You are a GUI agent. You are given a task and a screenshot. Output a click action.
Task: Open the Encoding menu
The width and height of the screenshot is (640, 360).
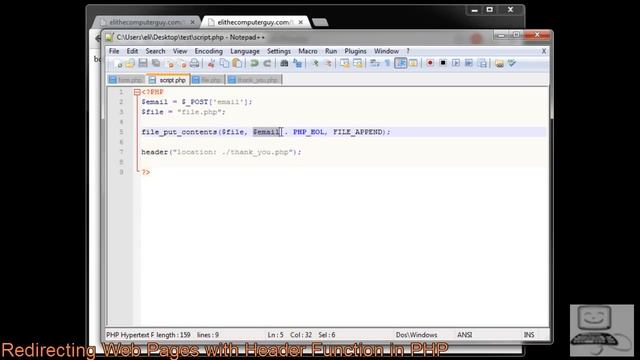point(209,51)
